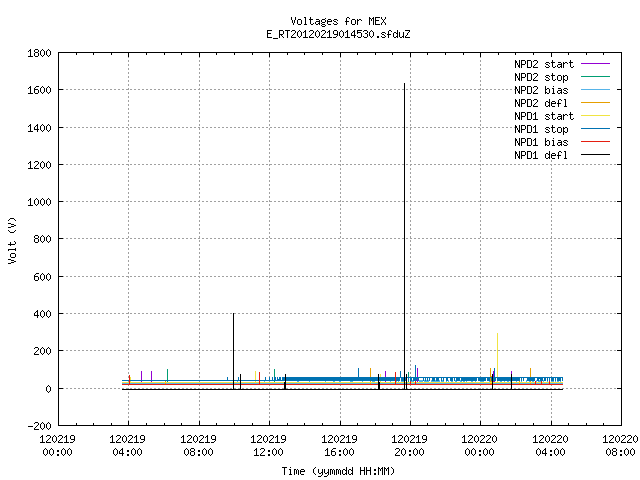Click the light blue NPD2 bias legend line
This screenshot has height=480, width=640.
[596, 89]
